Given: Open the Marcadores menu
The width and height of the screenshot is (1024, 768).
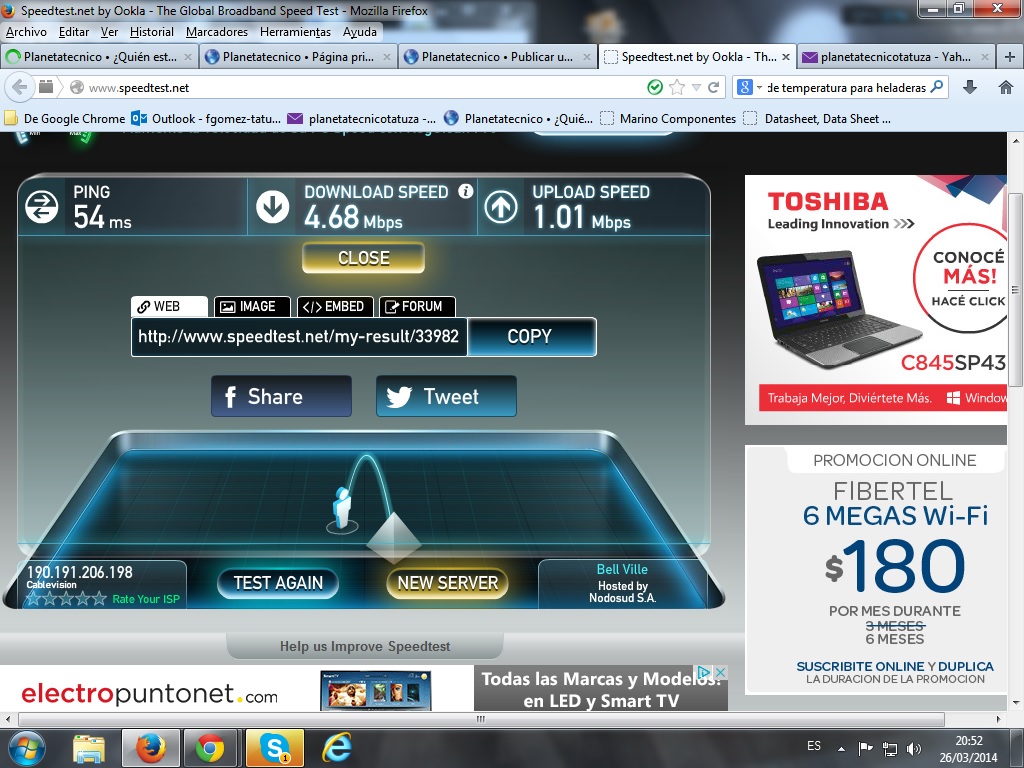Looking at the screenshot, I should [x=217, y=32].
